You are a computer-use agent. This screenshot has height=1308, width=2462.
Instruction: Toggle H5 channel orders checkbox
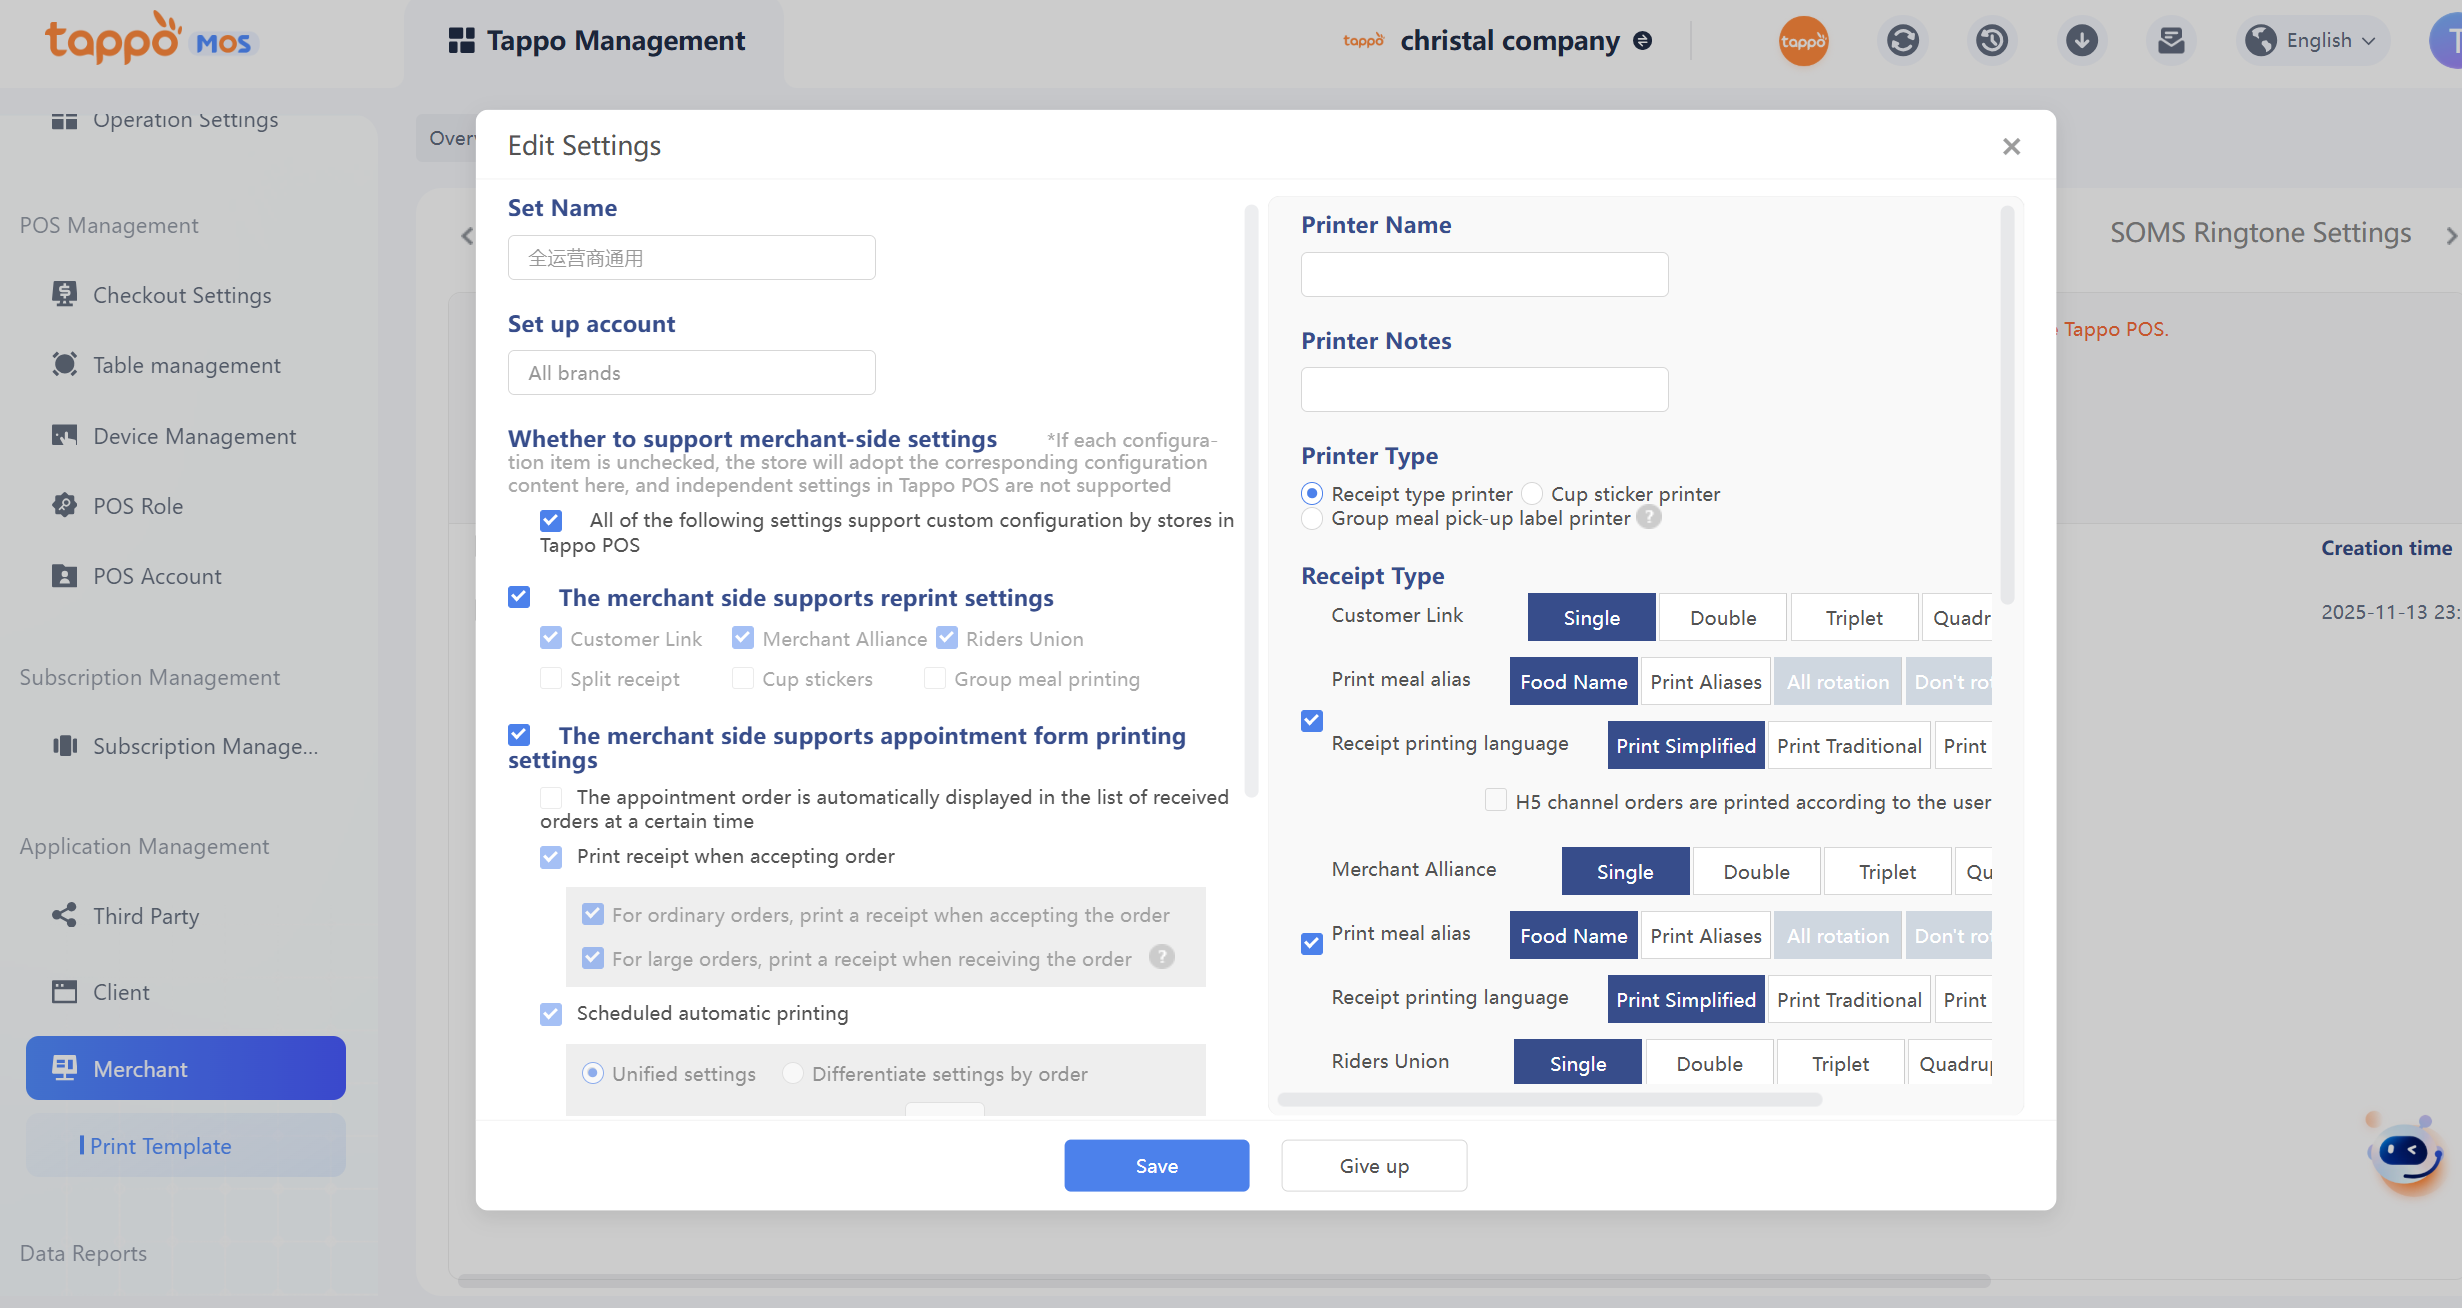point(1496,801)
